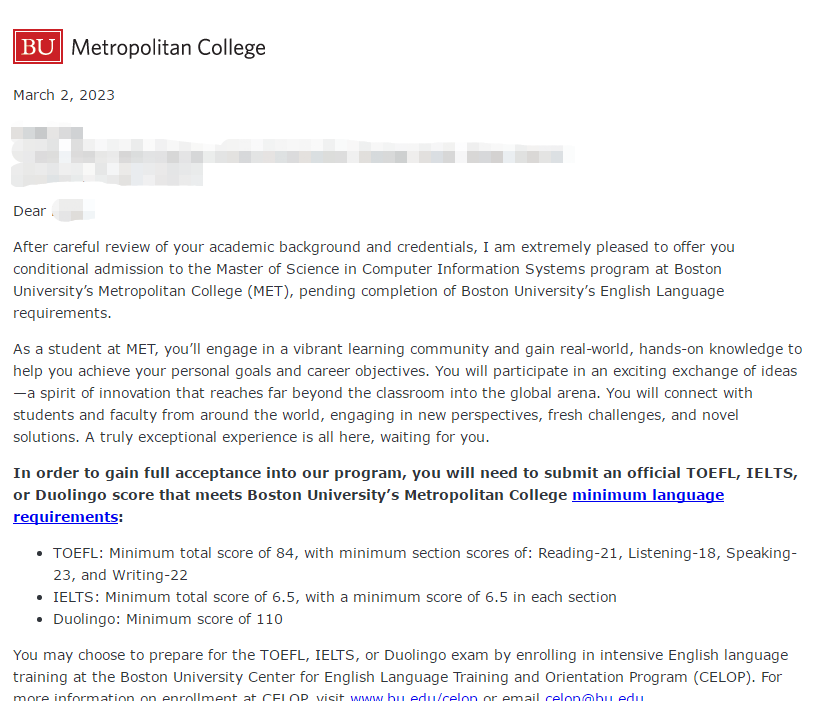This screenshot has width=820, height=701.
Task: Click the red BU logo icon
Action: click(x=38, y=47)
